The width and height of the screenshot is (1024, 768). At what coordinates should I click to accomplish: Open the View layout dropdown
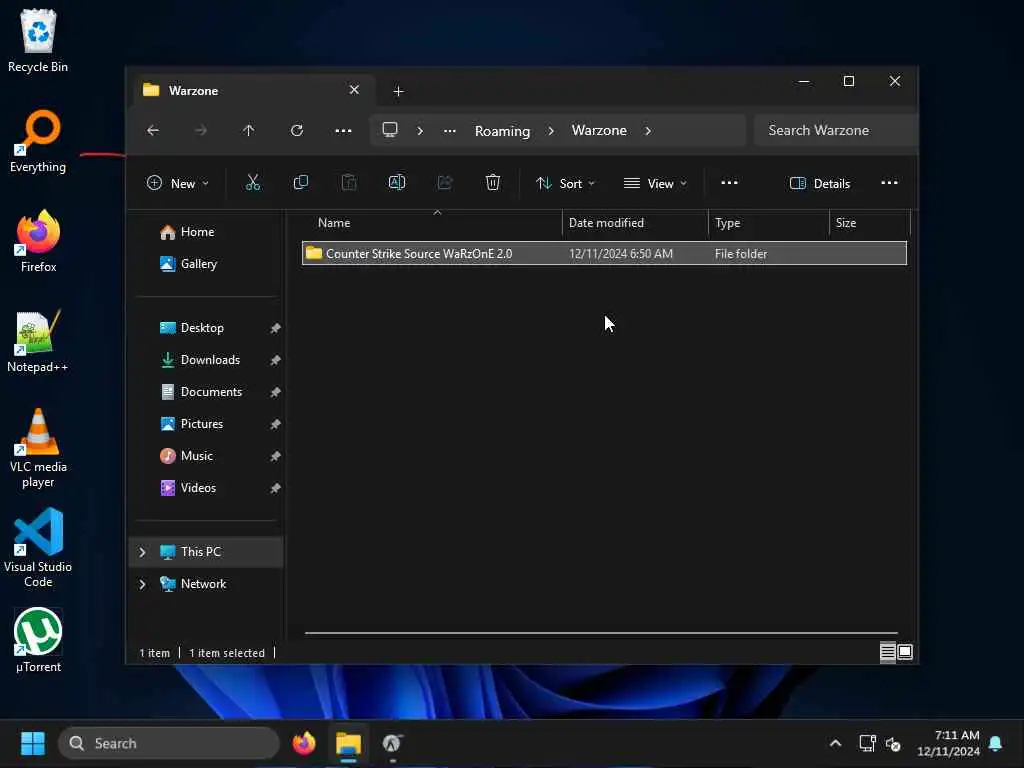[655, 184]
